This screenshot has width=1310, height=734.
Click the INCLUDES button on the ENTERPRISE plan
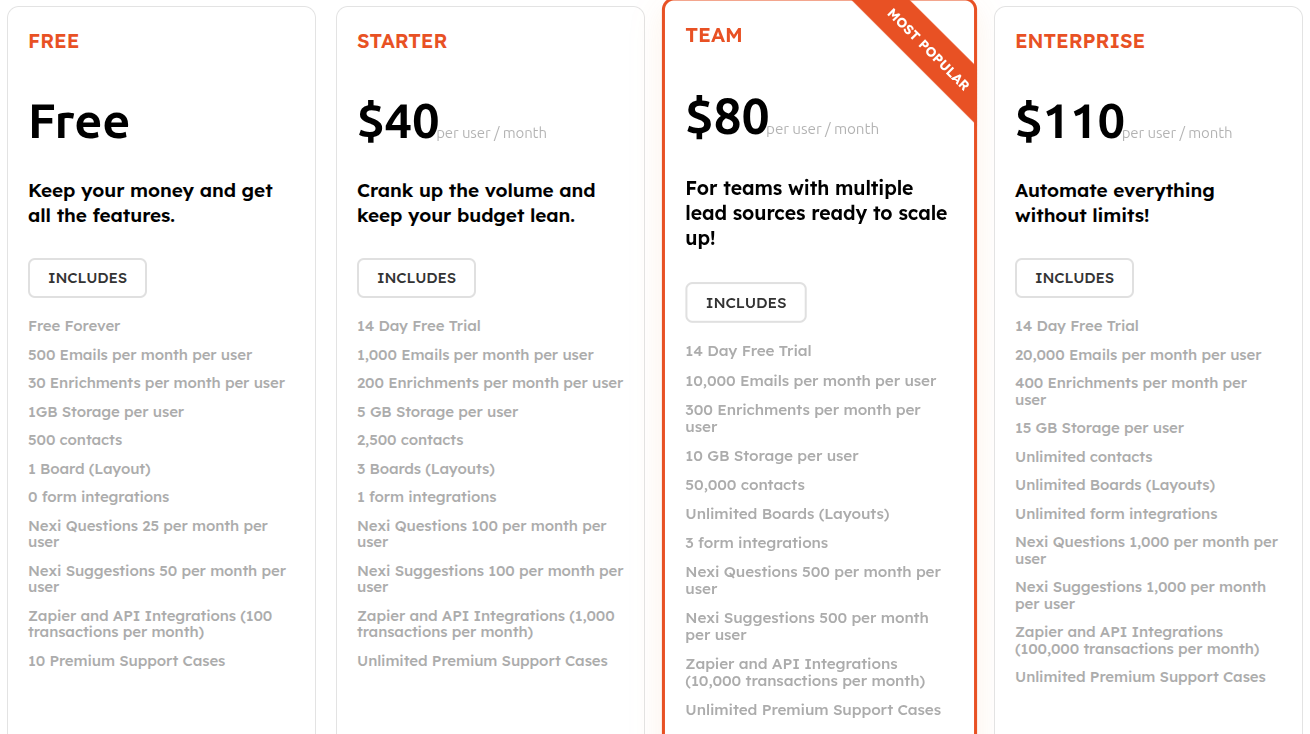(1074, 278)
